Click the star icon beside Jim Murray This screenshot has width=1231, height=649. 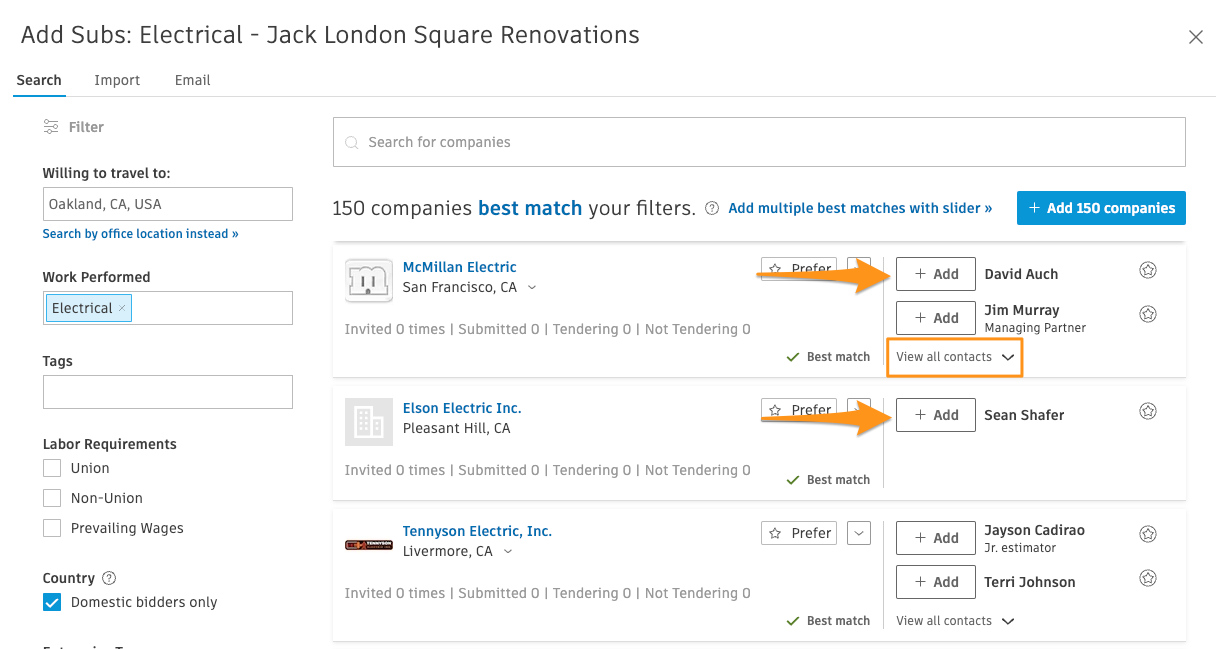[1148, 314]
